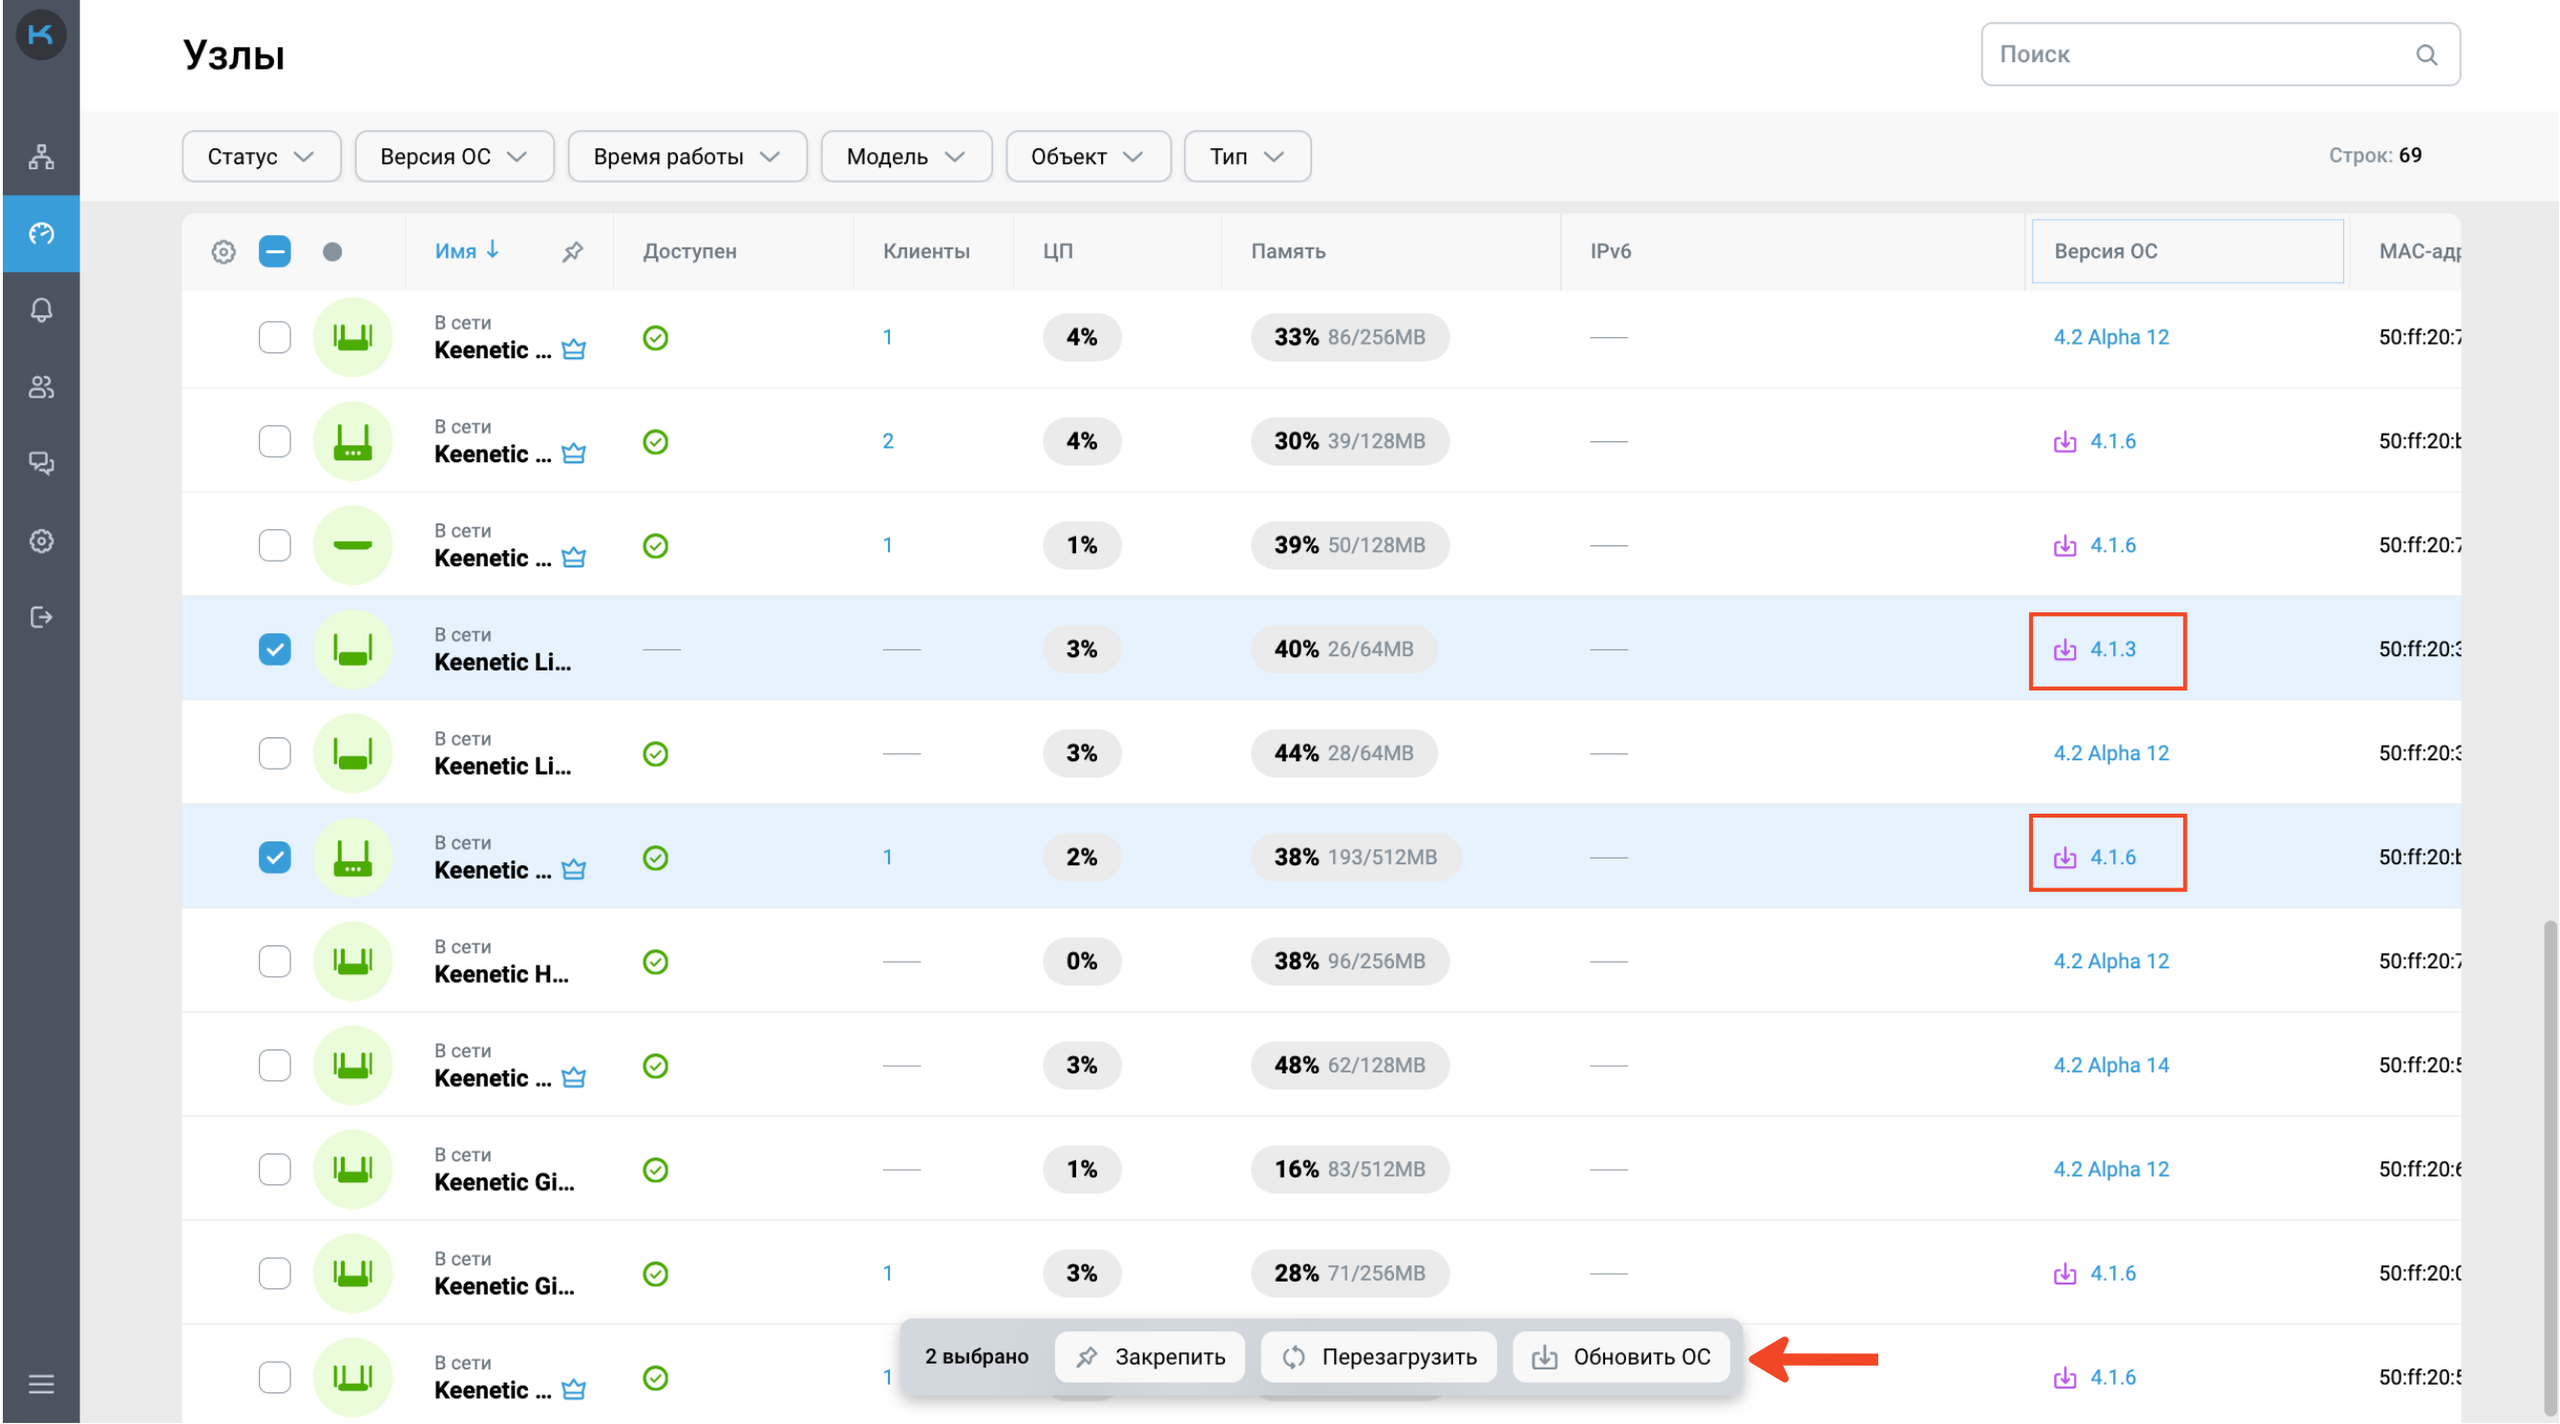Screen dimensions: 2560x1424
Task: Click update icon in 71/256MB row
Action: pyautogui.click(x=2065, y=1274)
